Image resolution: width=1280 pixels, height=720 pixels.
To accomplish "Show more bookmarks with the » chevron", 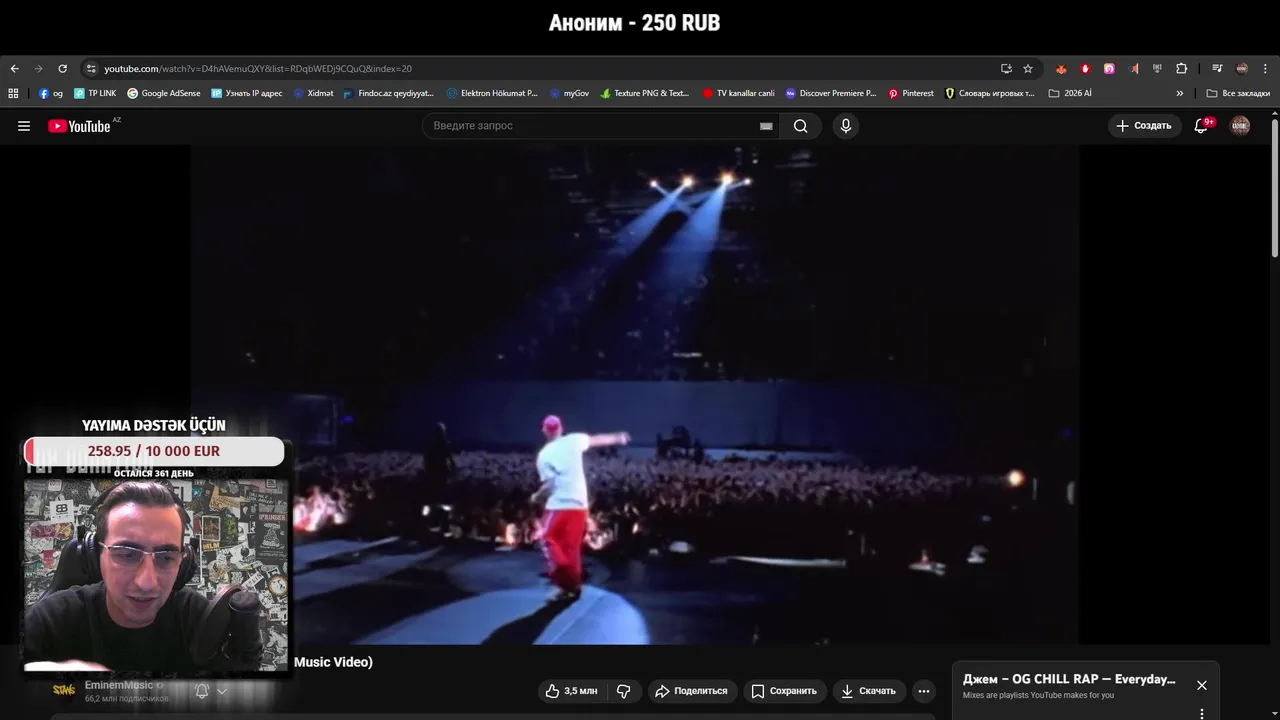I will click(1179, 93).
